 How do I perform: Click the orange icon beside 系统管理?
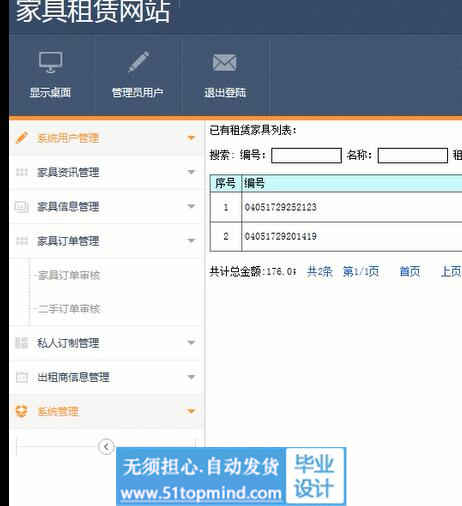[x=22, y=411]
